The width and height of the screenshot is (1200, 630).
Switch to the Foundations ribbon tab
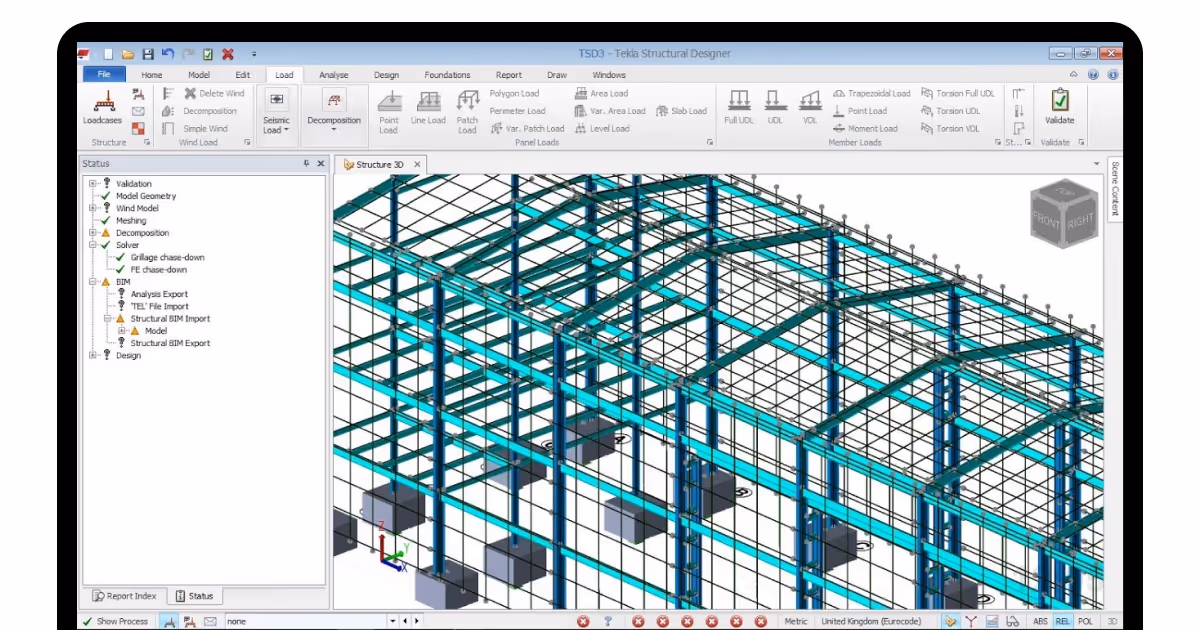[447, 75]
